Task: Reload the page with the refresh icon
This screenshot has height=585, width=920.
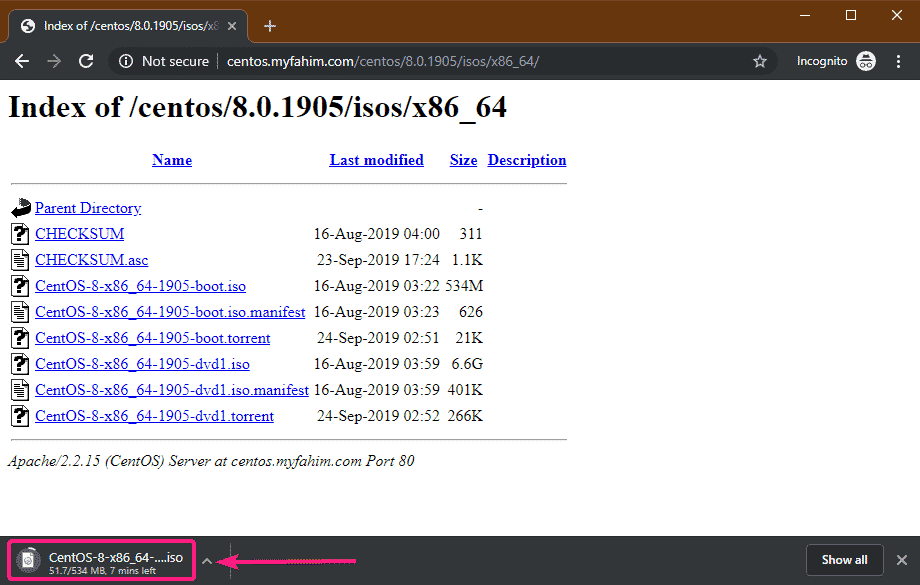Action: tap(86, 61)
